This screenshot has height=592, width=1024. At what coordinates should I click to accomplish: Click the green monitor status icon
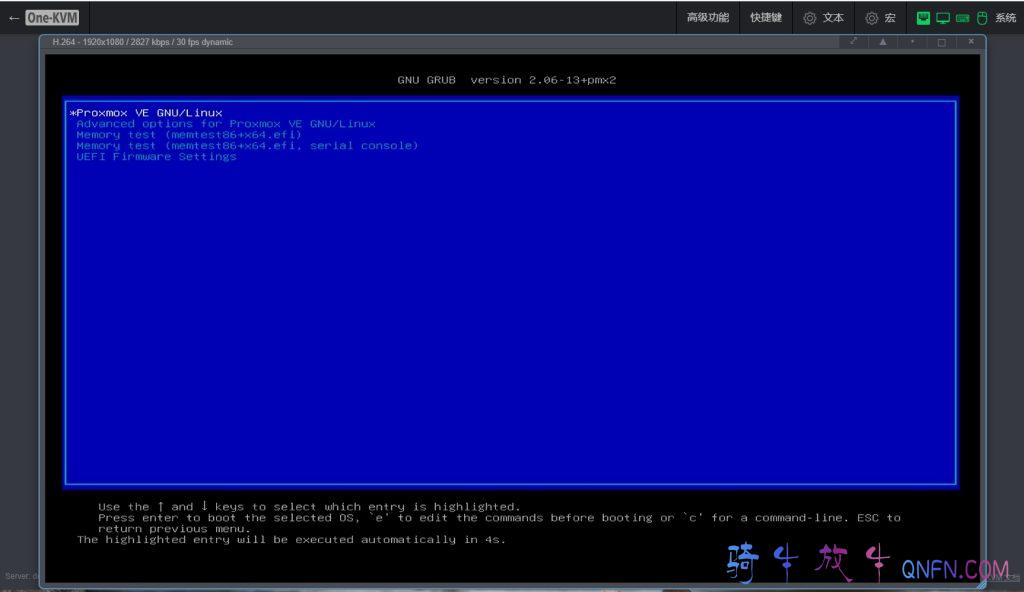942,18
